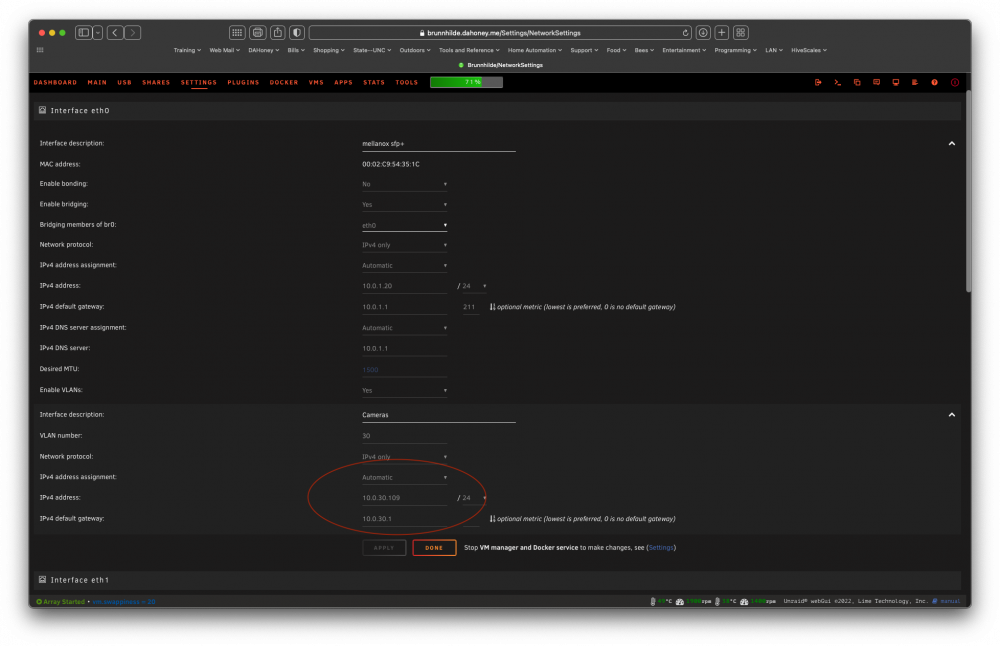Open the DASHBOARD tab
Viewport: 1000px width, 646px height.
[55, 82]
